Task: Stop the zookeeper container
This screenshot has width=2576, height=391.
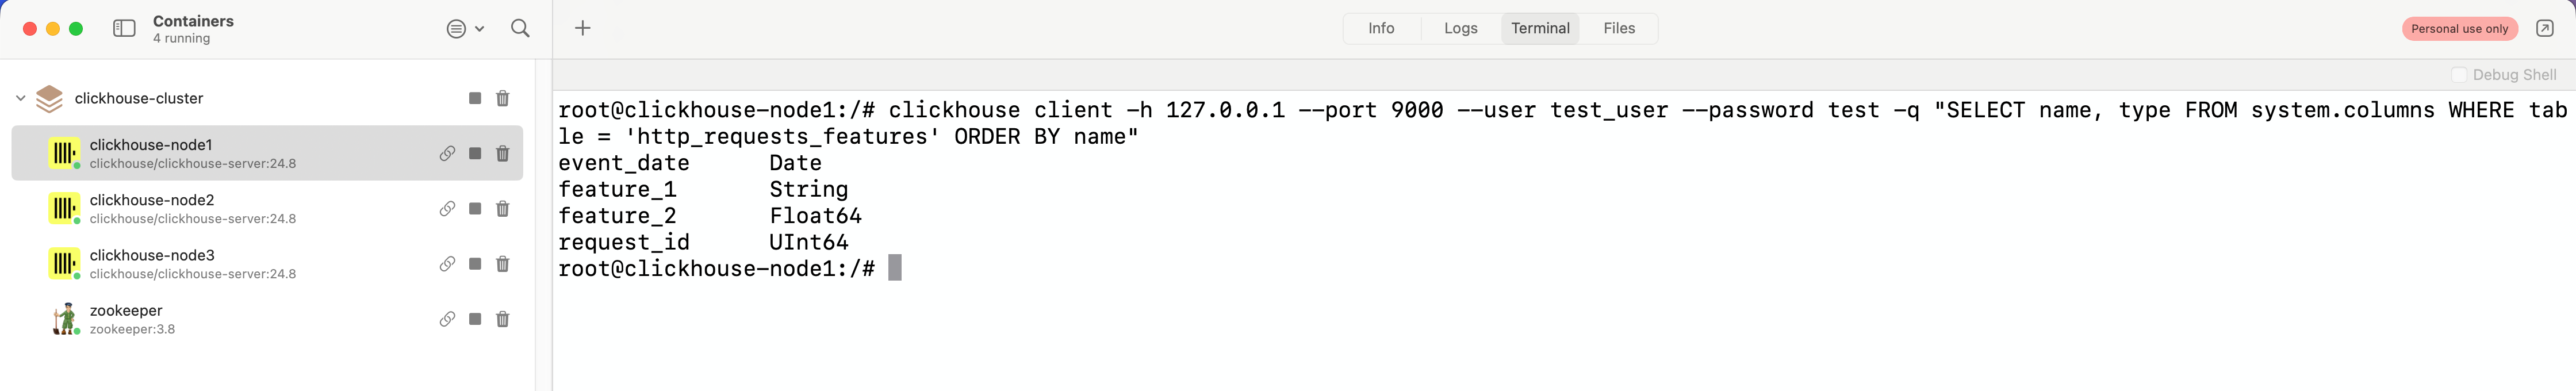Action: pyautogui.click(x=475, y=319)
